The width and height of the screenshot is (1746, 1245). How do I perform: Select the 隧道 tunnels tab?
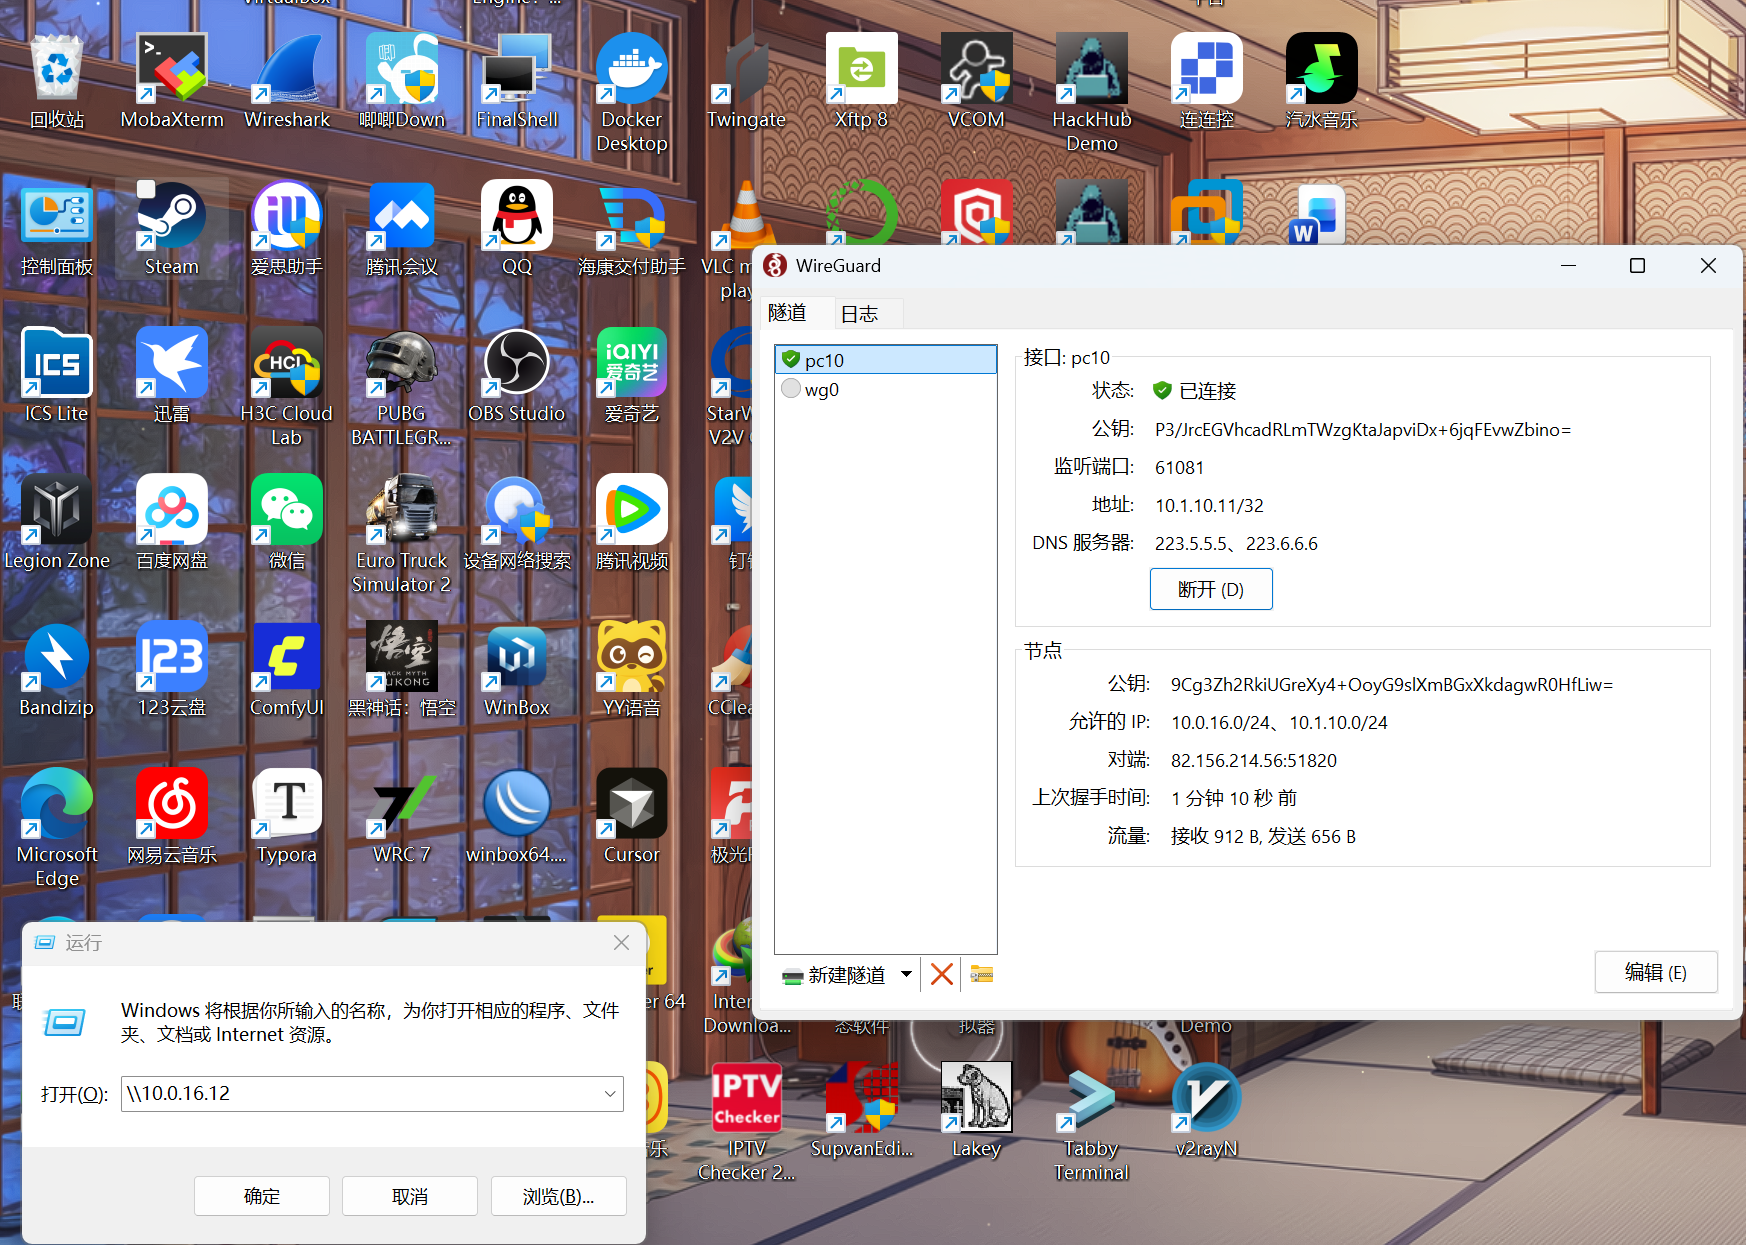(x=788, y=313)
